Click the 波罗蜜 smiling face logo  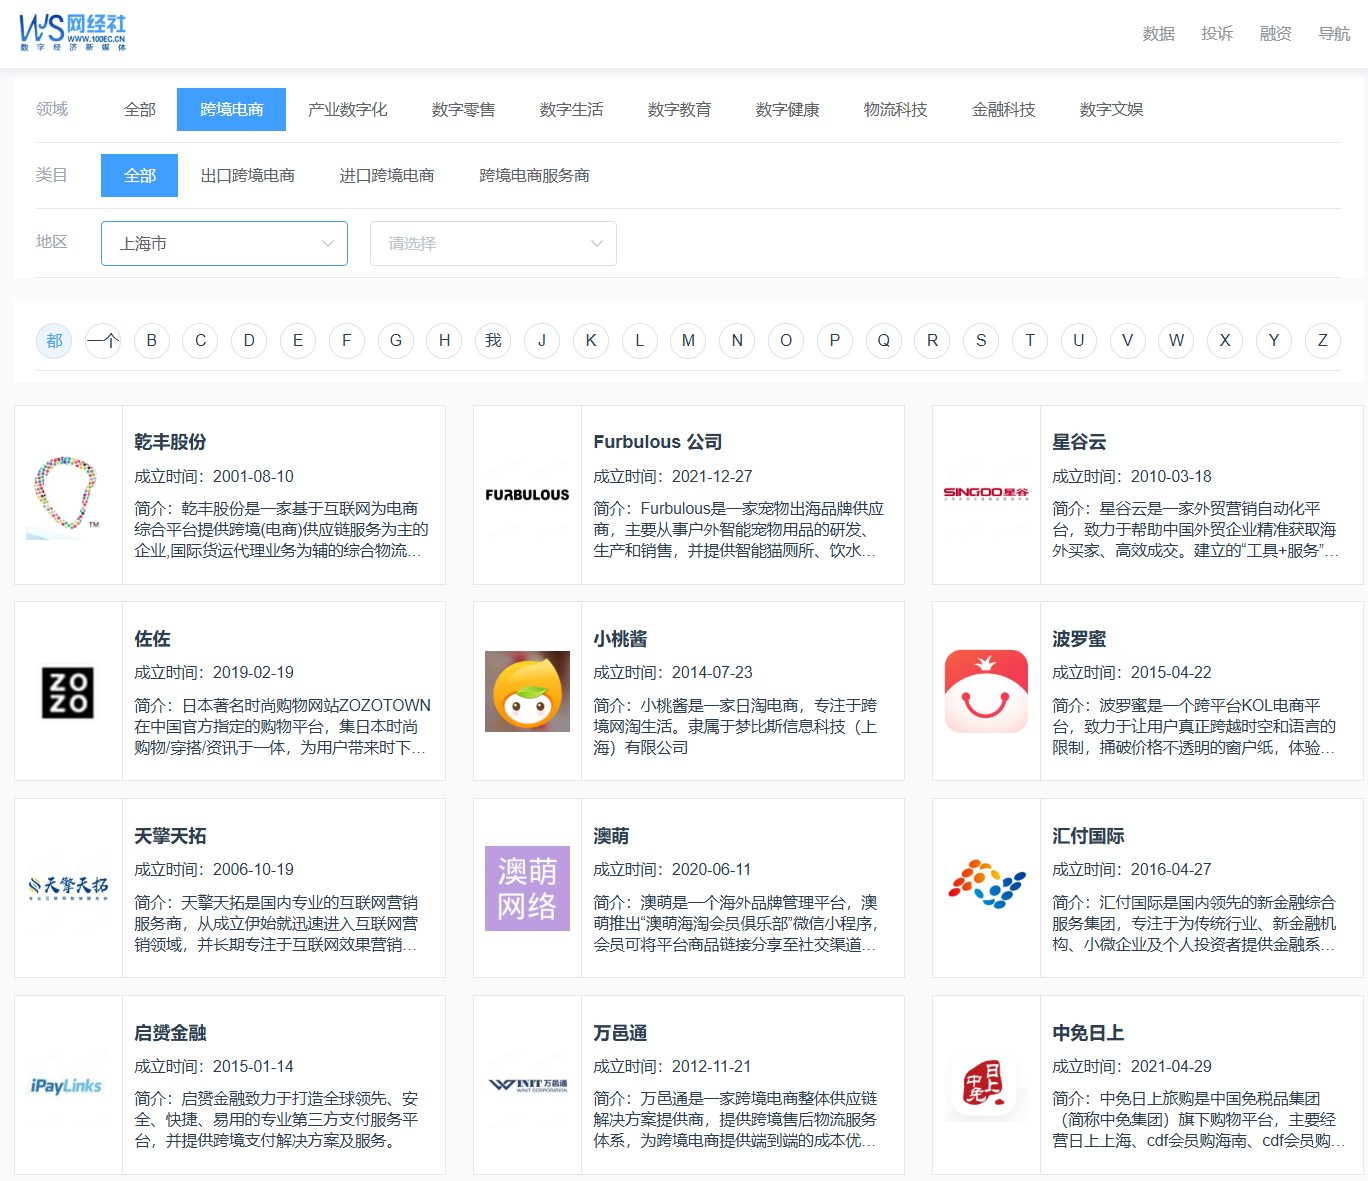986,691
